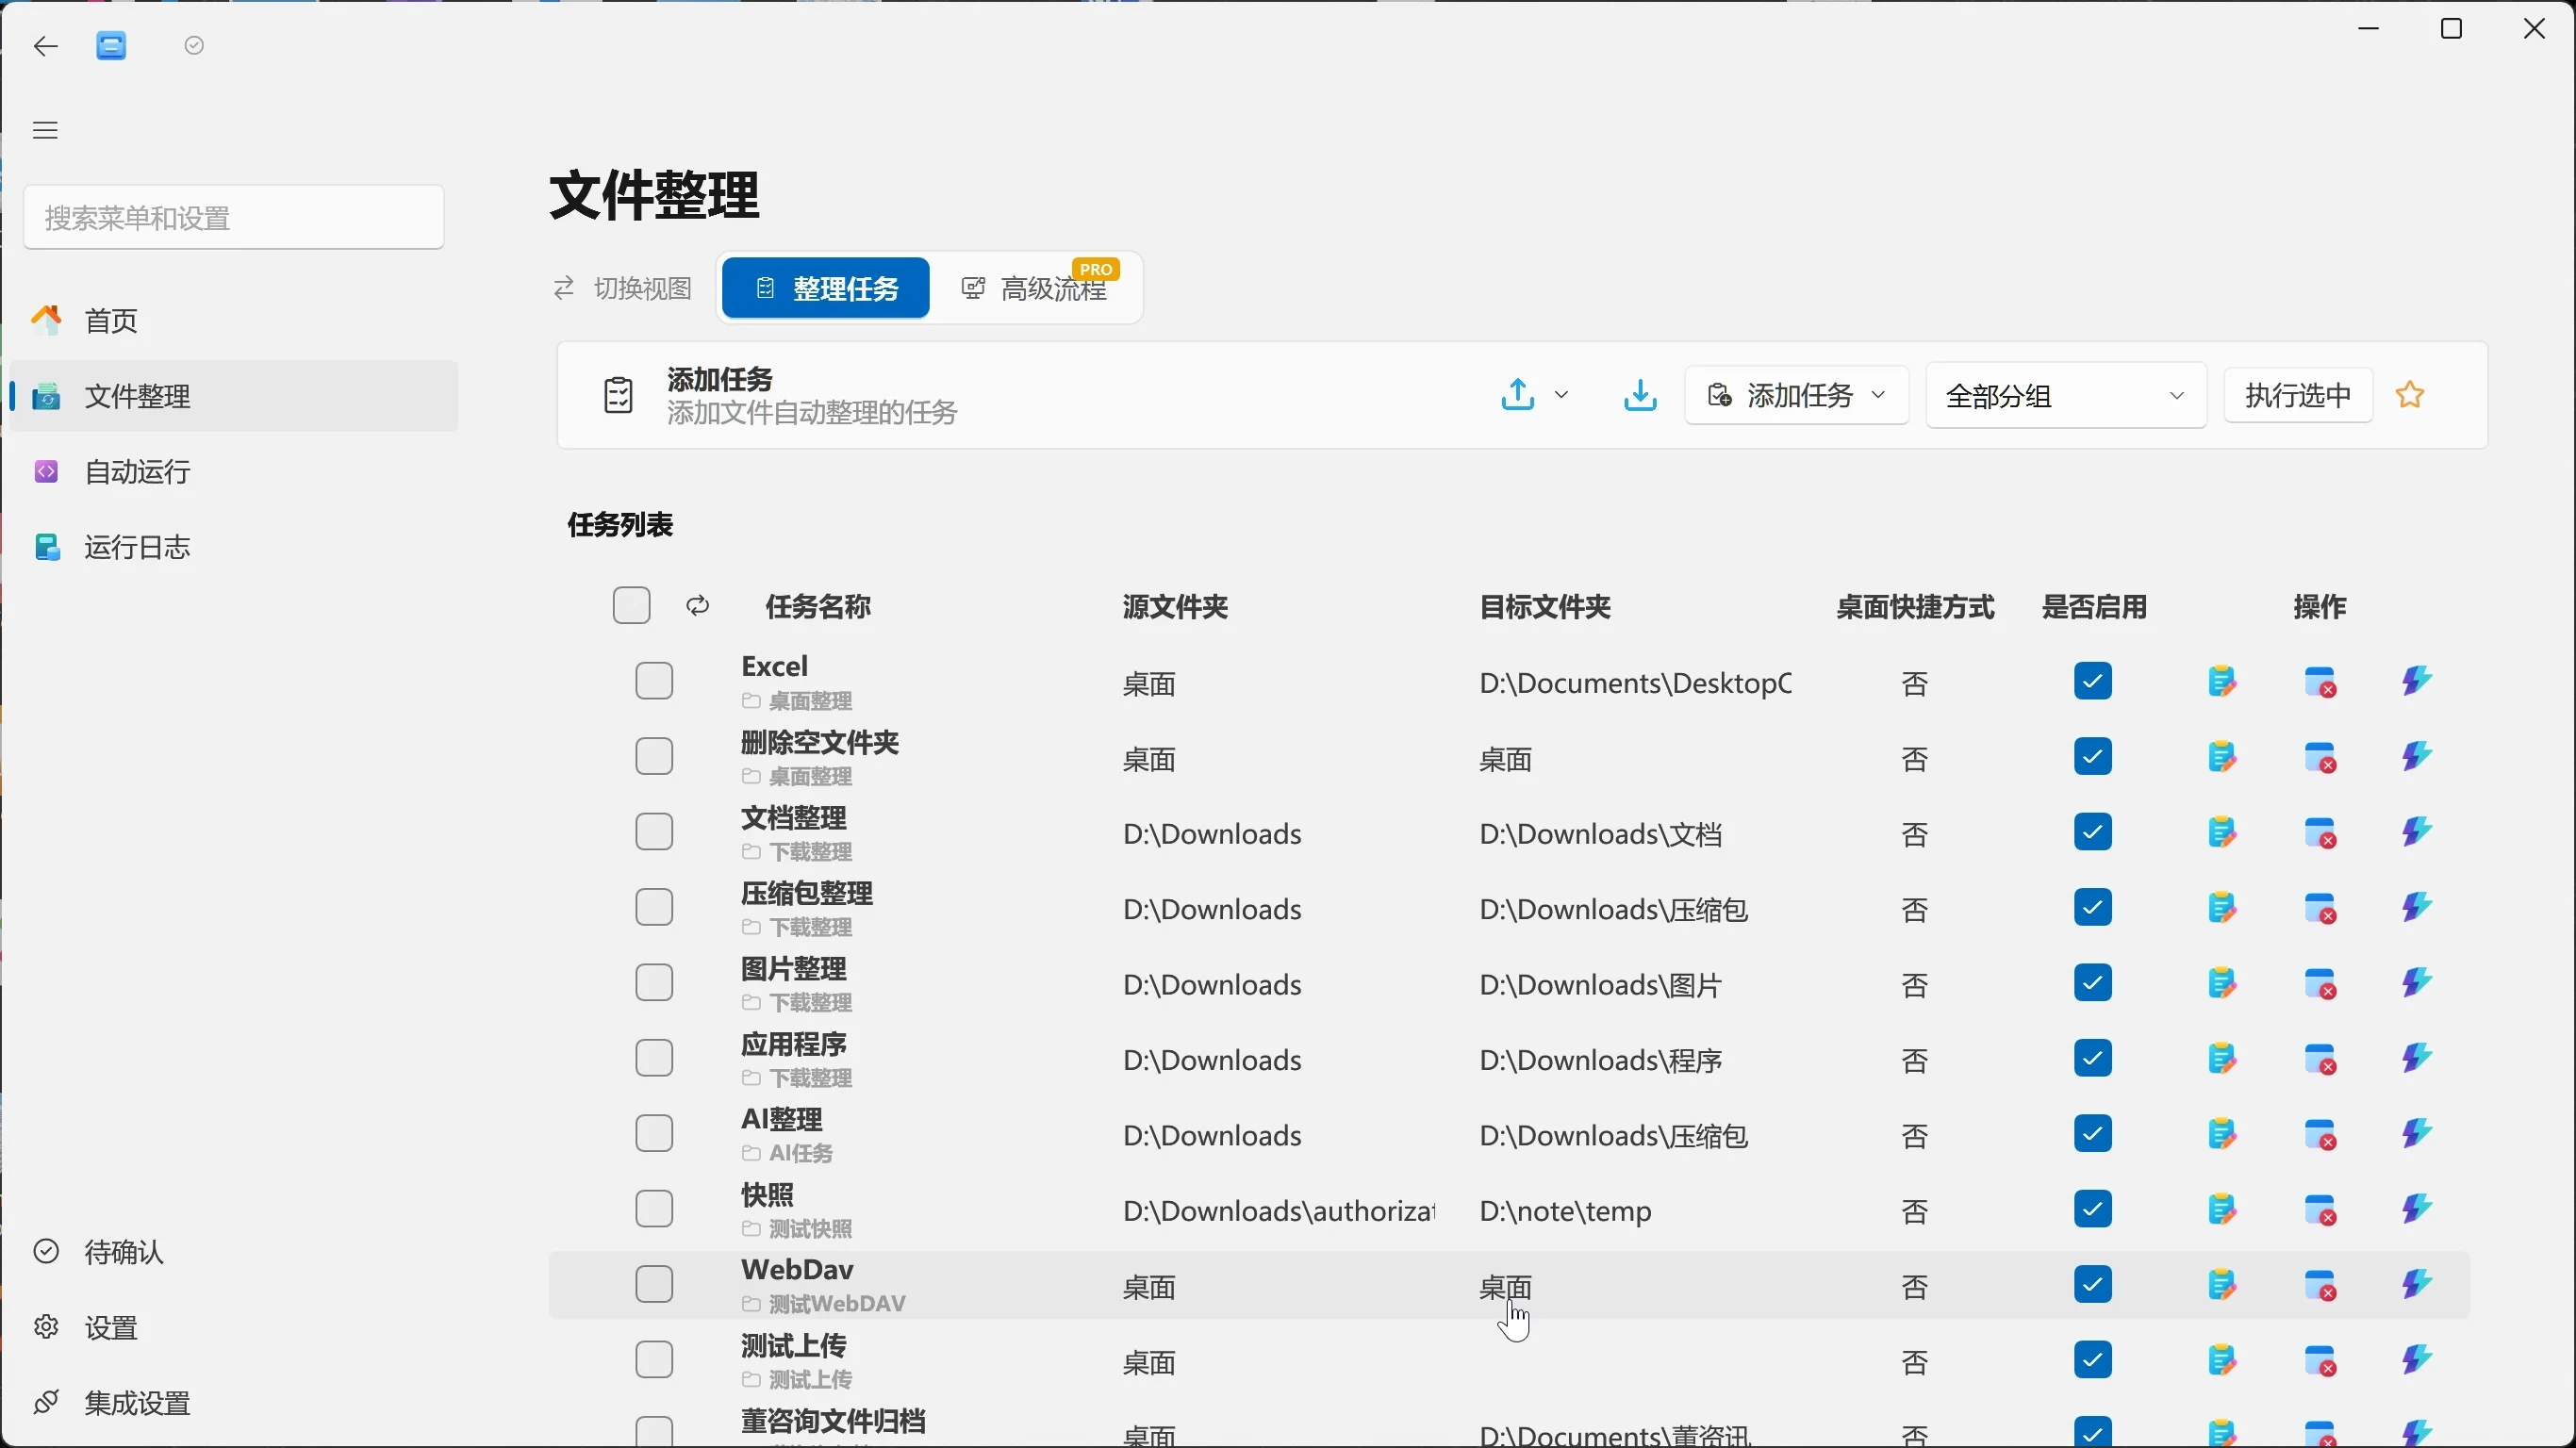Edit the 压缩包整理 task
Image resolution: width=2576 pixels, height=1448 pixels.
[x=2222, y=908]
